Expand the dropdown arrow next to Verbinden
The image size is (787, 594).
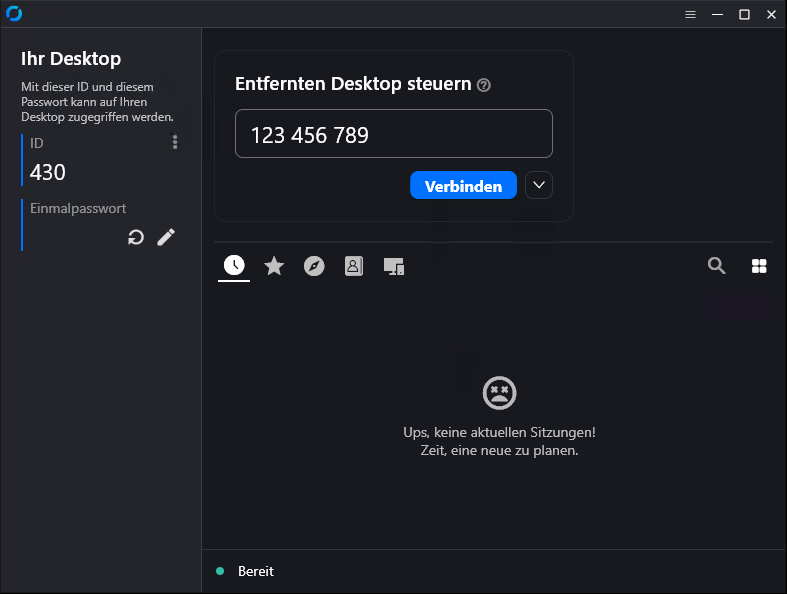[x=539, y=185]
